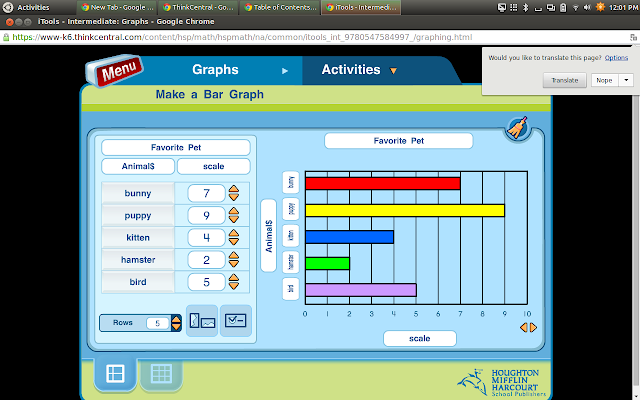Open the translate Options link
This screenshot has height=400, width=640.
click(x=616, y=58)
